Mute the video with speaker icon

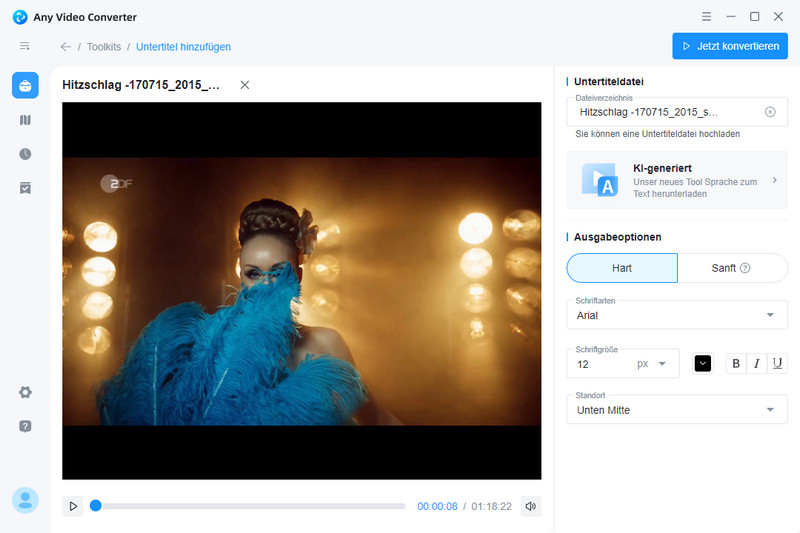[531, 506]
